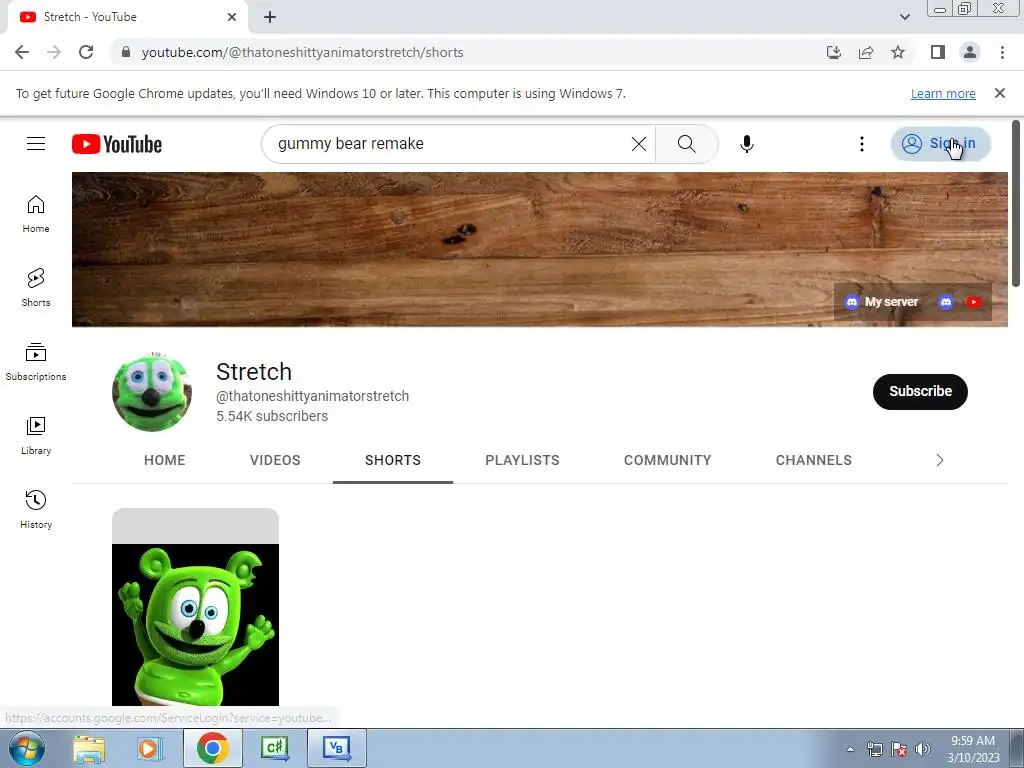The width and height of the screenshot is (1024, 768).
Task: Share this page icon
Action: pyautogui.click(x=866, y=52)
